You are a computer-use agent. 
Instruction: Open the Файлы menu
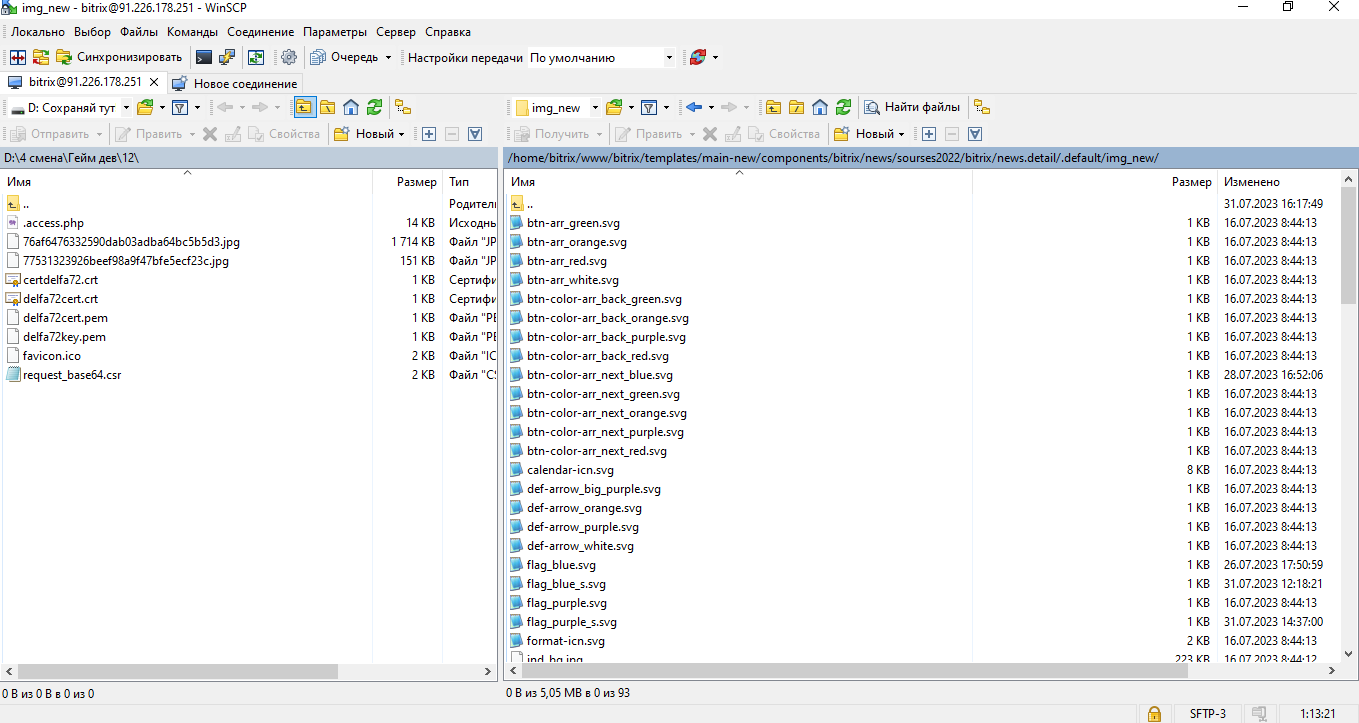pyautogui.click(x=139, y=32)
